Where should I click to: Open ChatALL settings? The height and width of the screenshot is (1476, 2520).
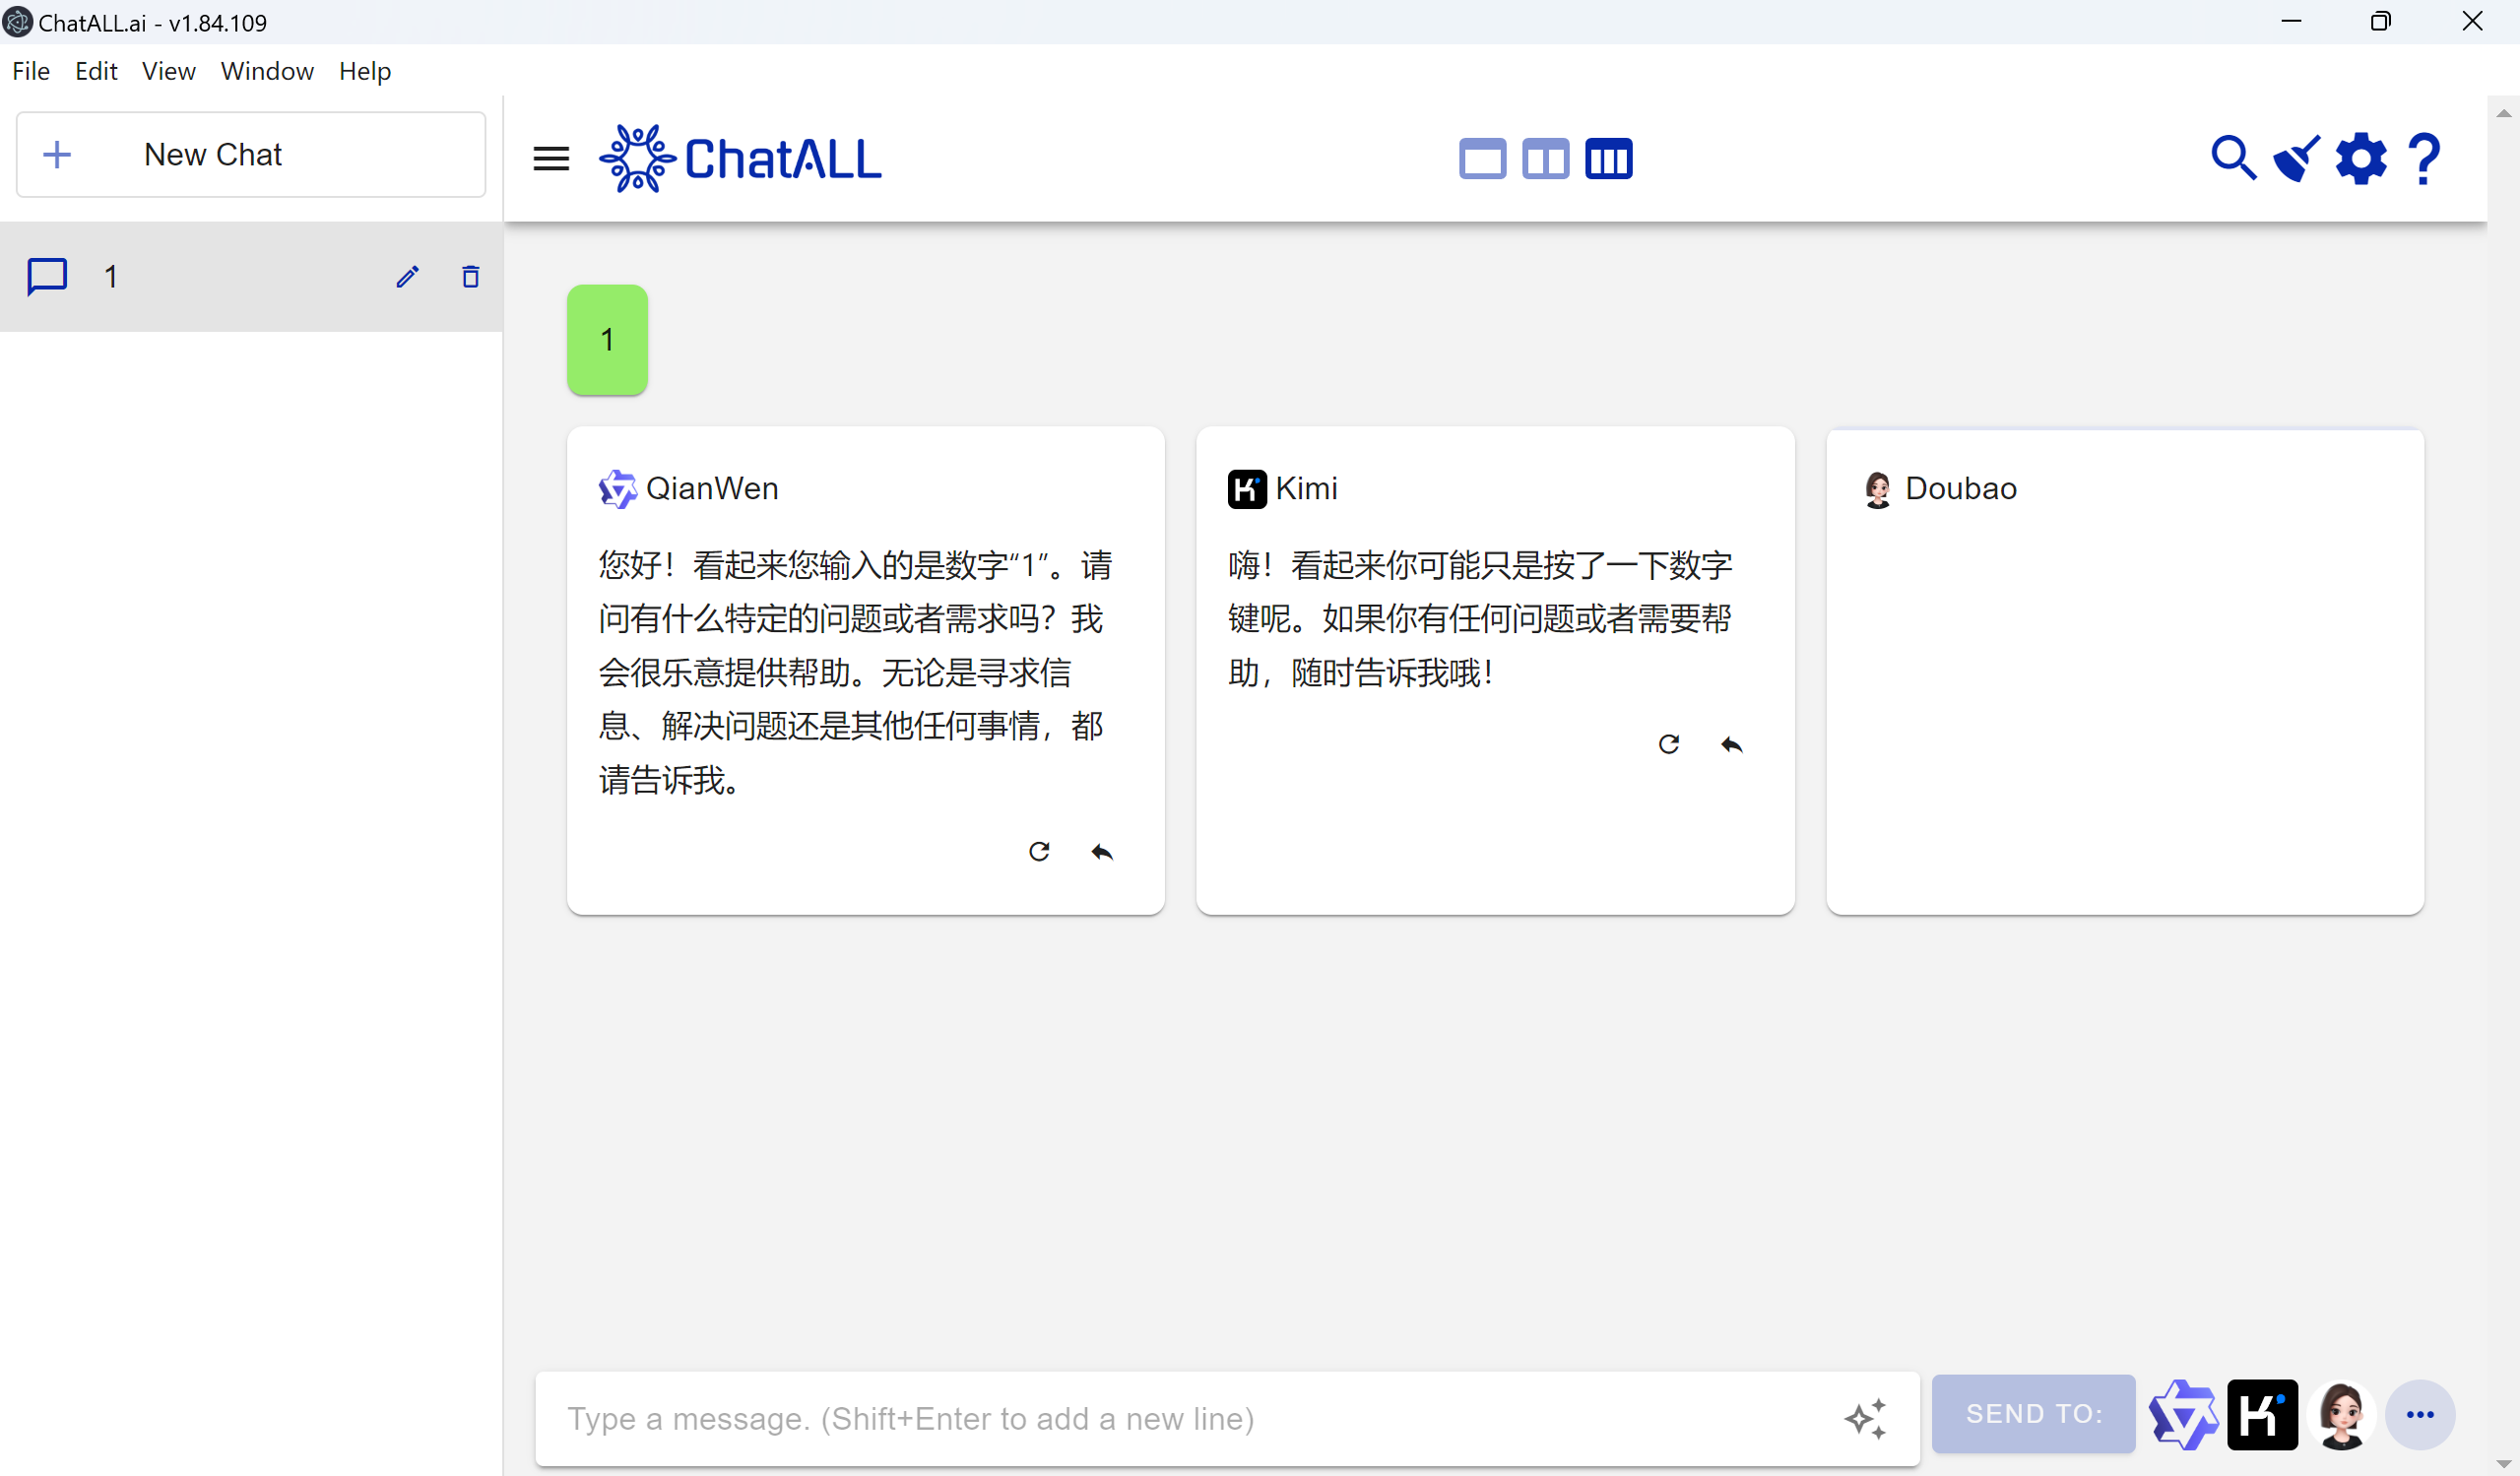pos(2360,158)
